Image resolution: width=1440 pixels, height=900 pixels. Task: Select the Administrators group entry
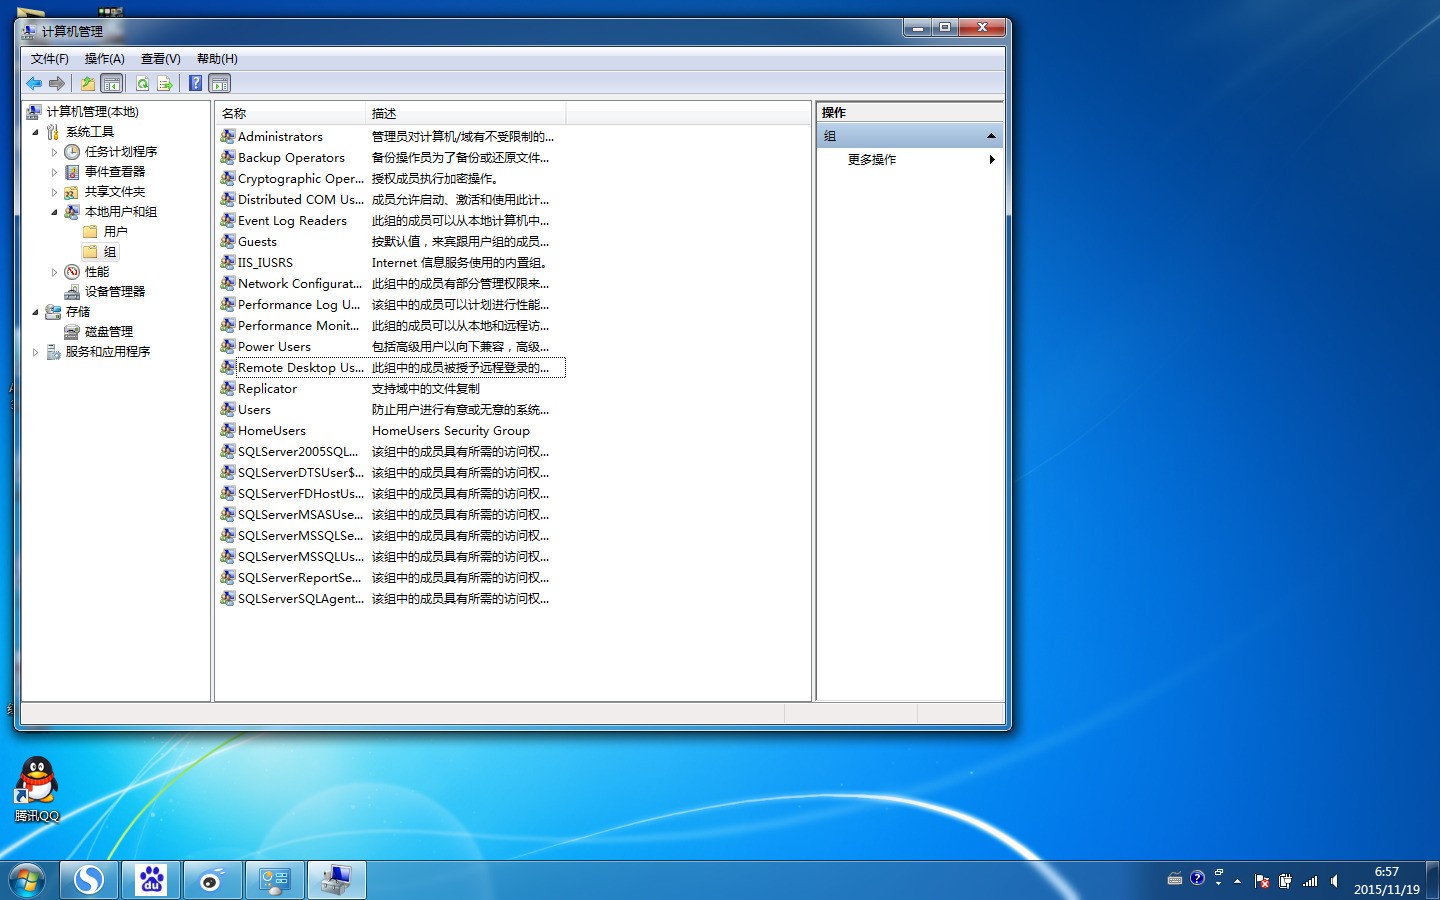[x=280, y=137]
